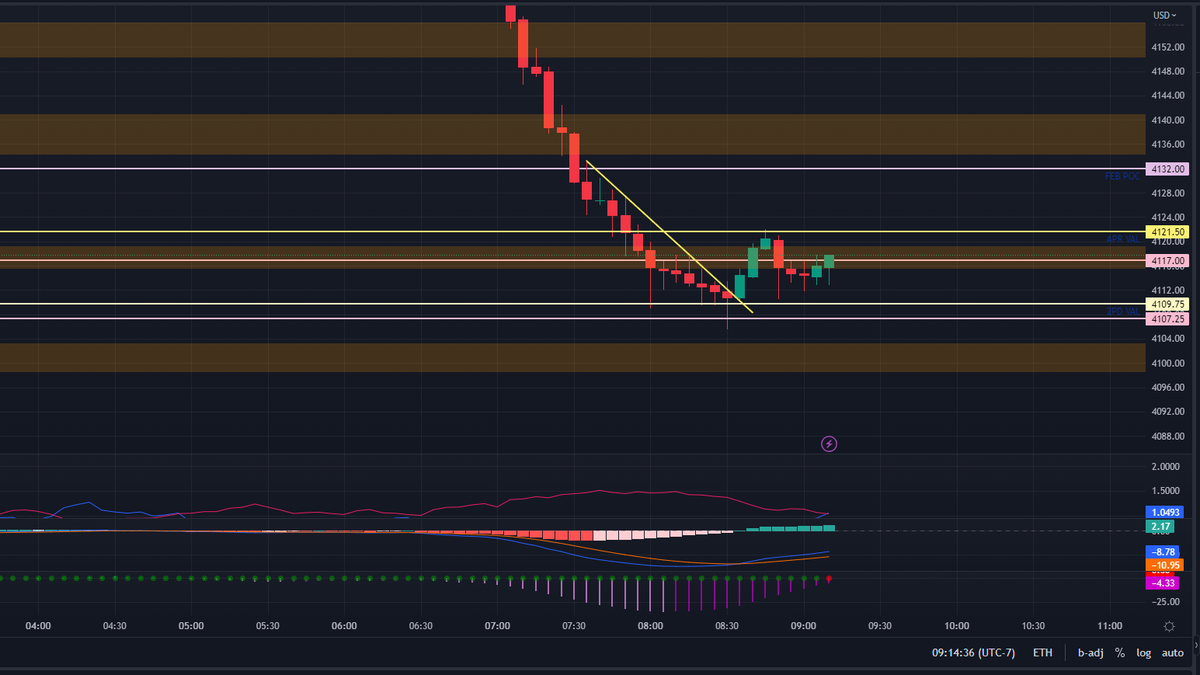The height and width of the screenshot is (675, 1200).
Task: Select the 4132.00 price line label
Action: click(1168, 169)
